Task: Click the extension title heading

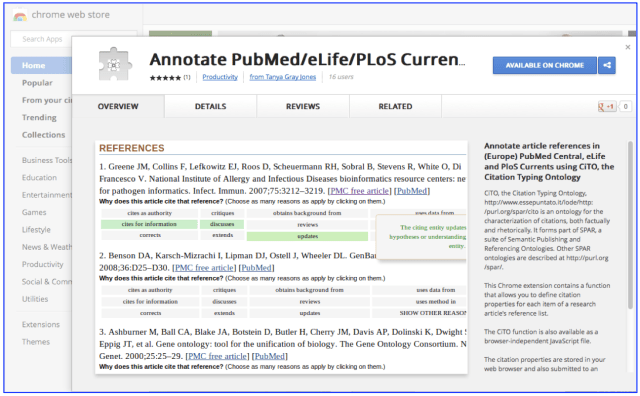Action: click(307, 60)
